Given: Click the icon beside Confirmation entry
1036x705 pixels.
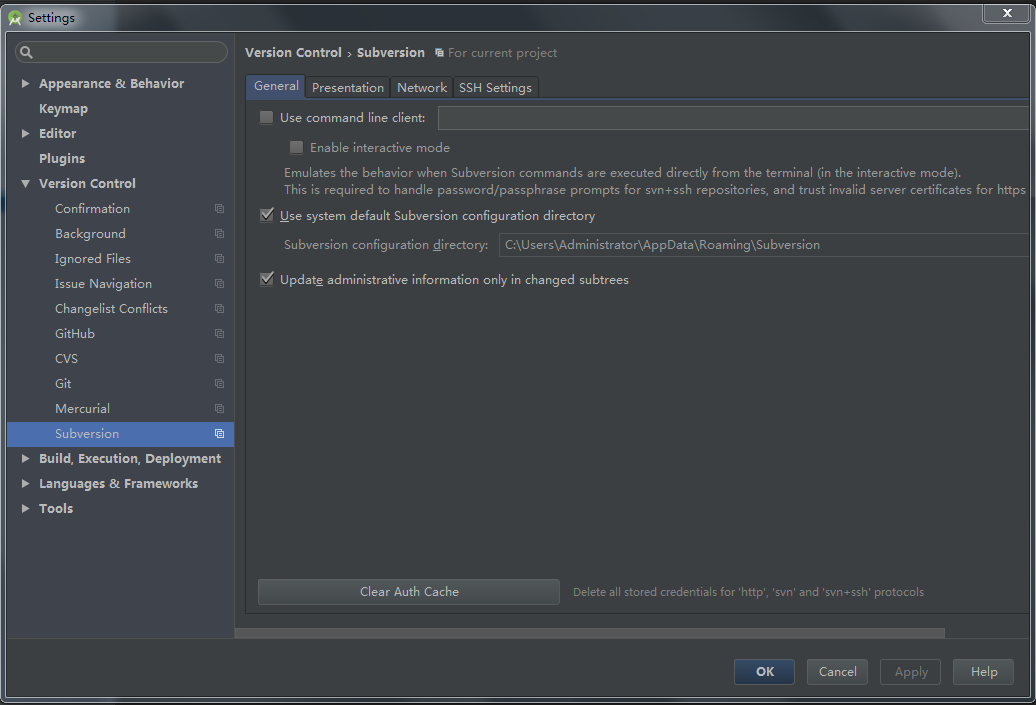Looking at the screenshot, I should click(x=219, y=208).
